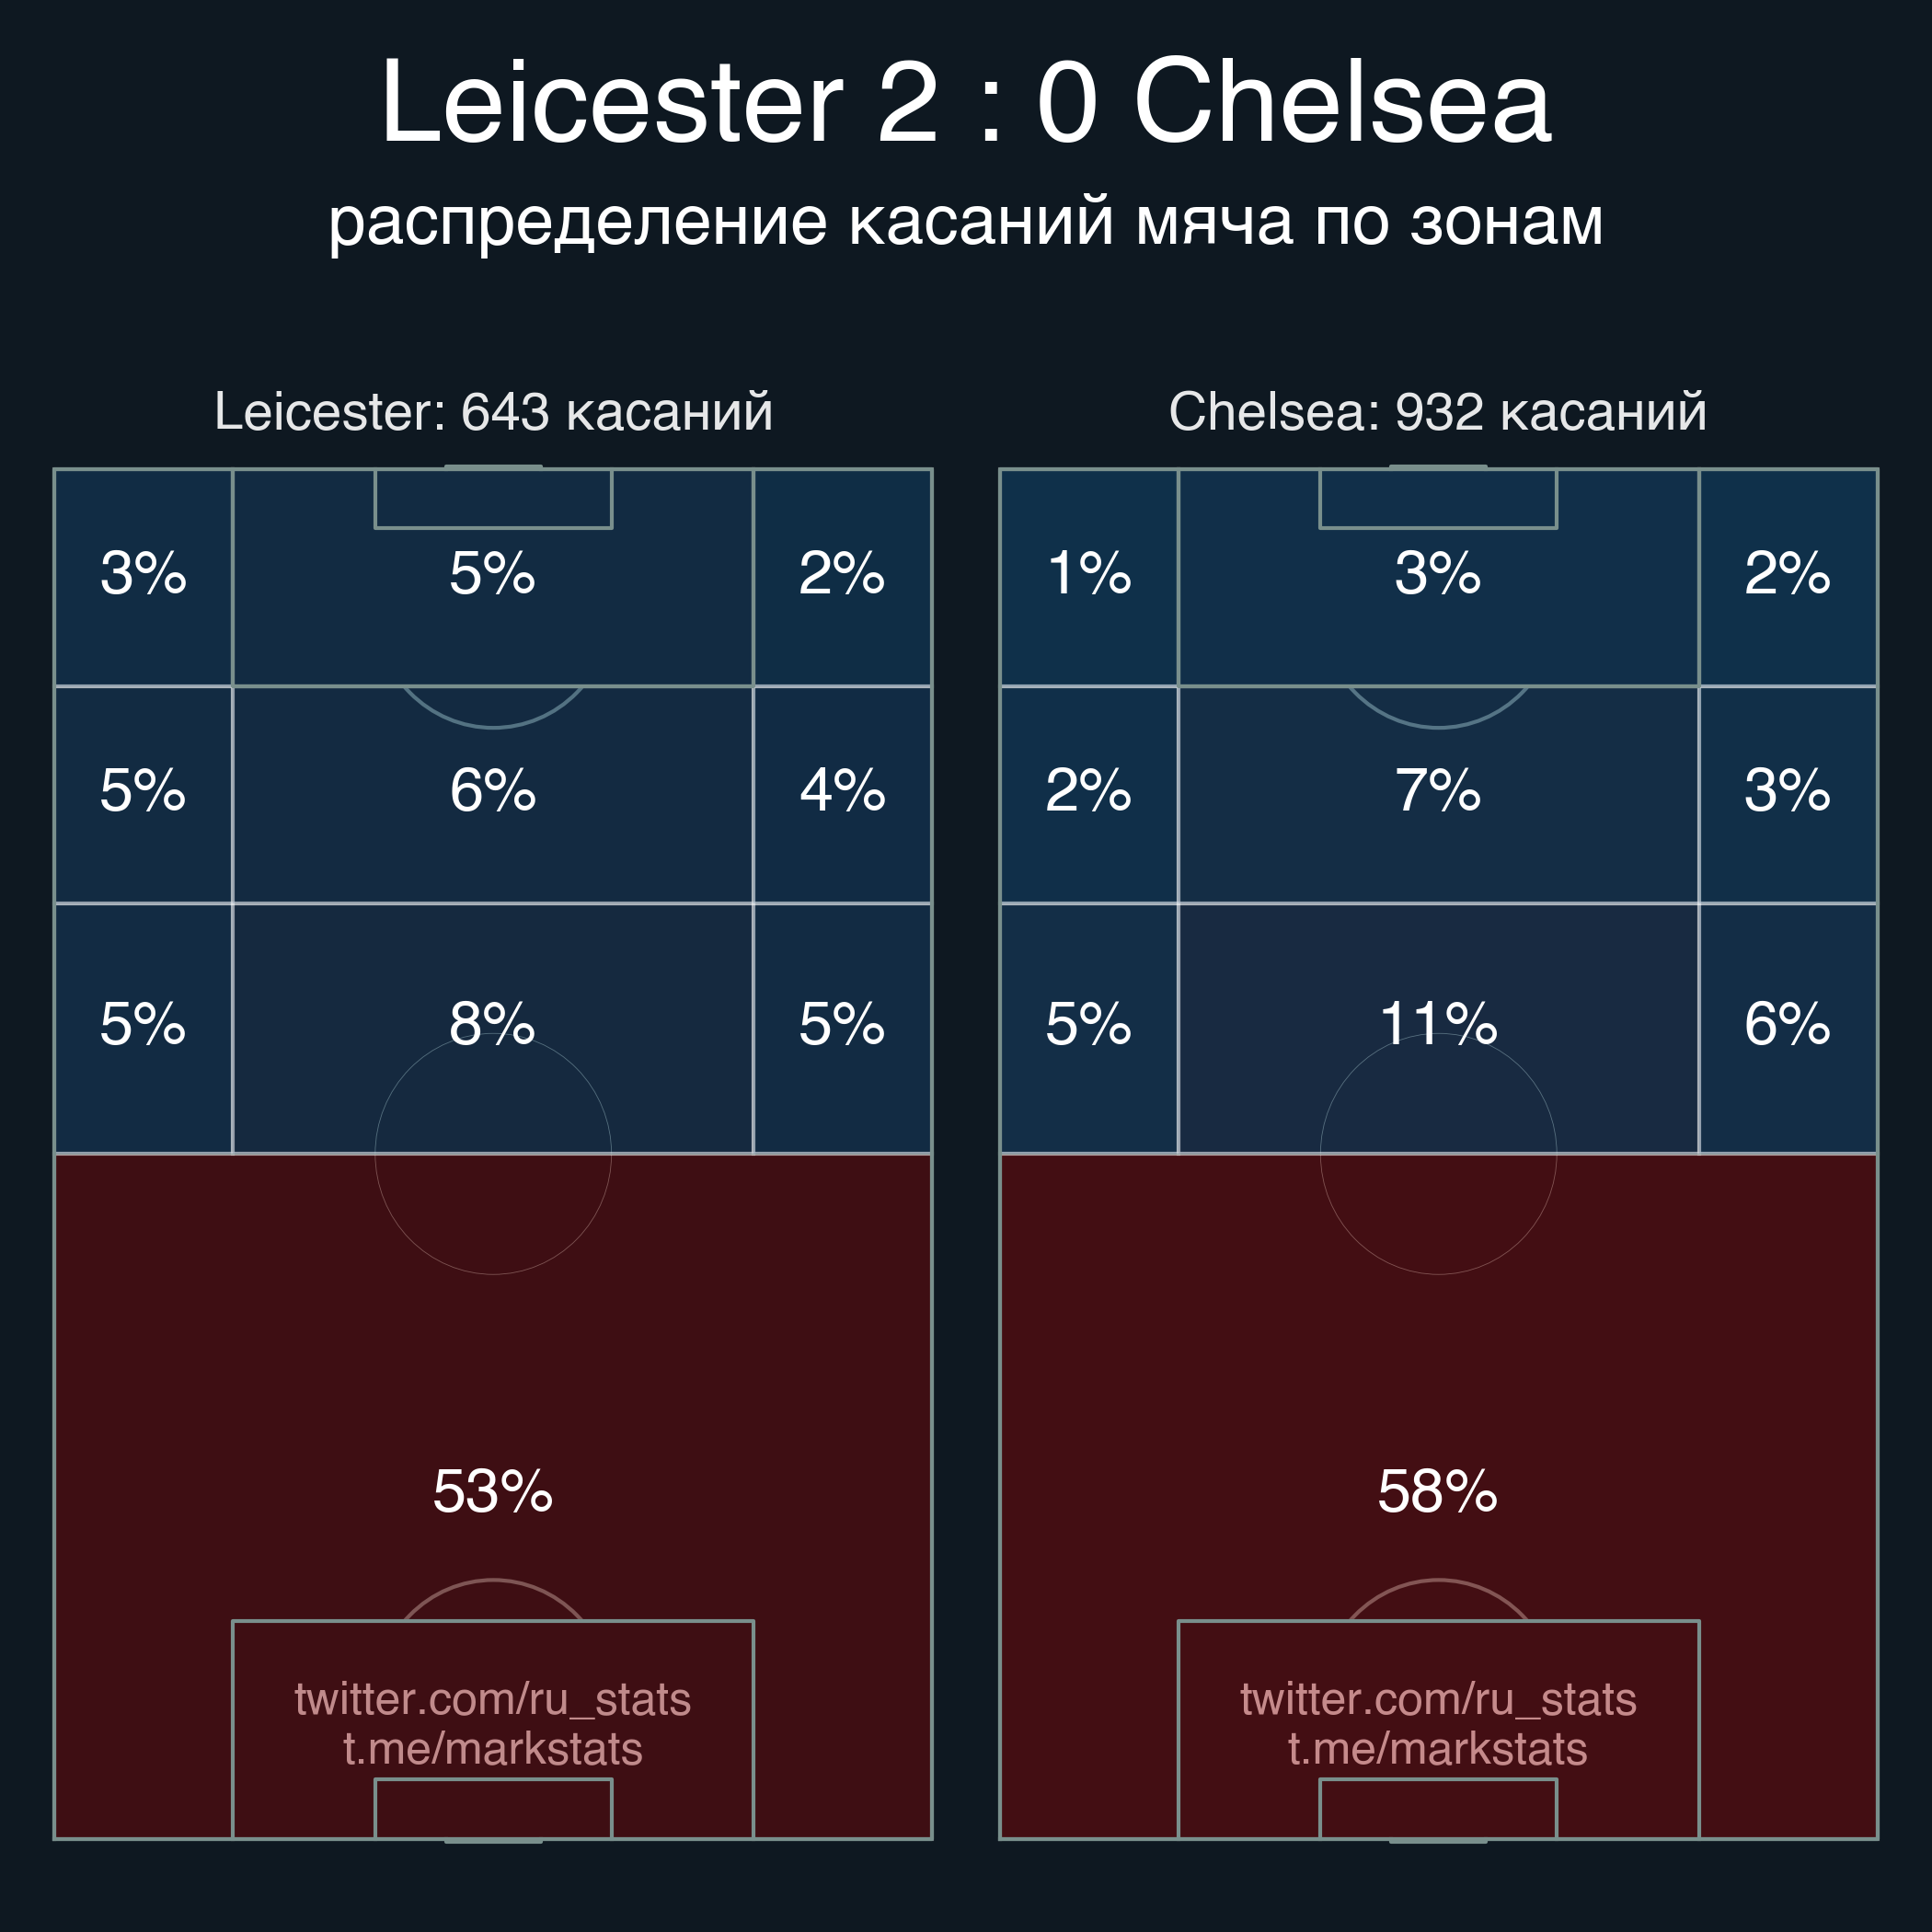The height and width of the screenshot is (1932, 1932).
Task: Click the "Leicester: 643 касаний" heading
Action: [x=493, y=412]
